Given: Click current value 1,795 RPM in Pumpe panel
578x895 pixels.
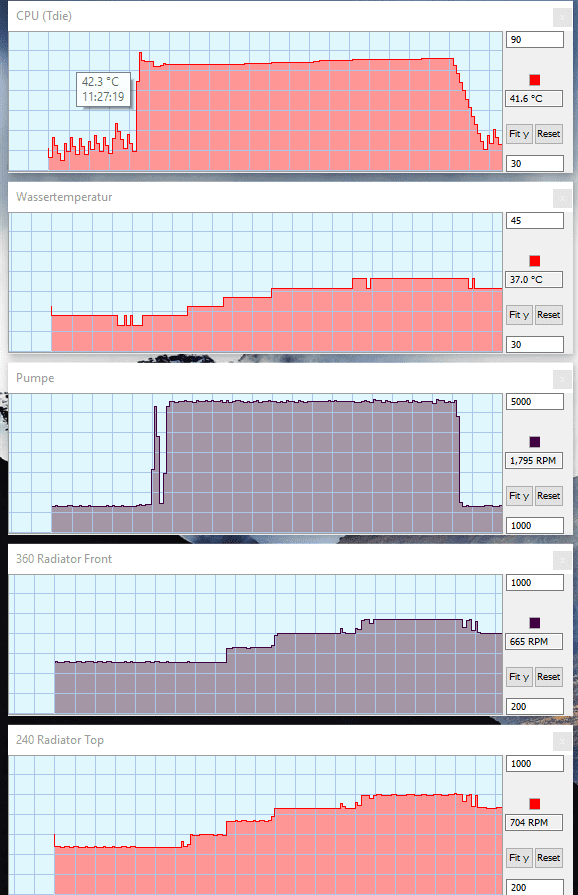Looking at the screenshot, I should [x=534, y=461].
